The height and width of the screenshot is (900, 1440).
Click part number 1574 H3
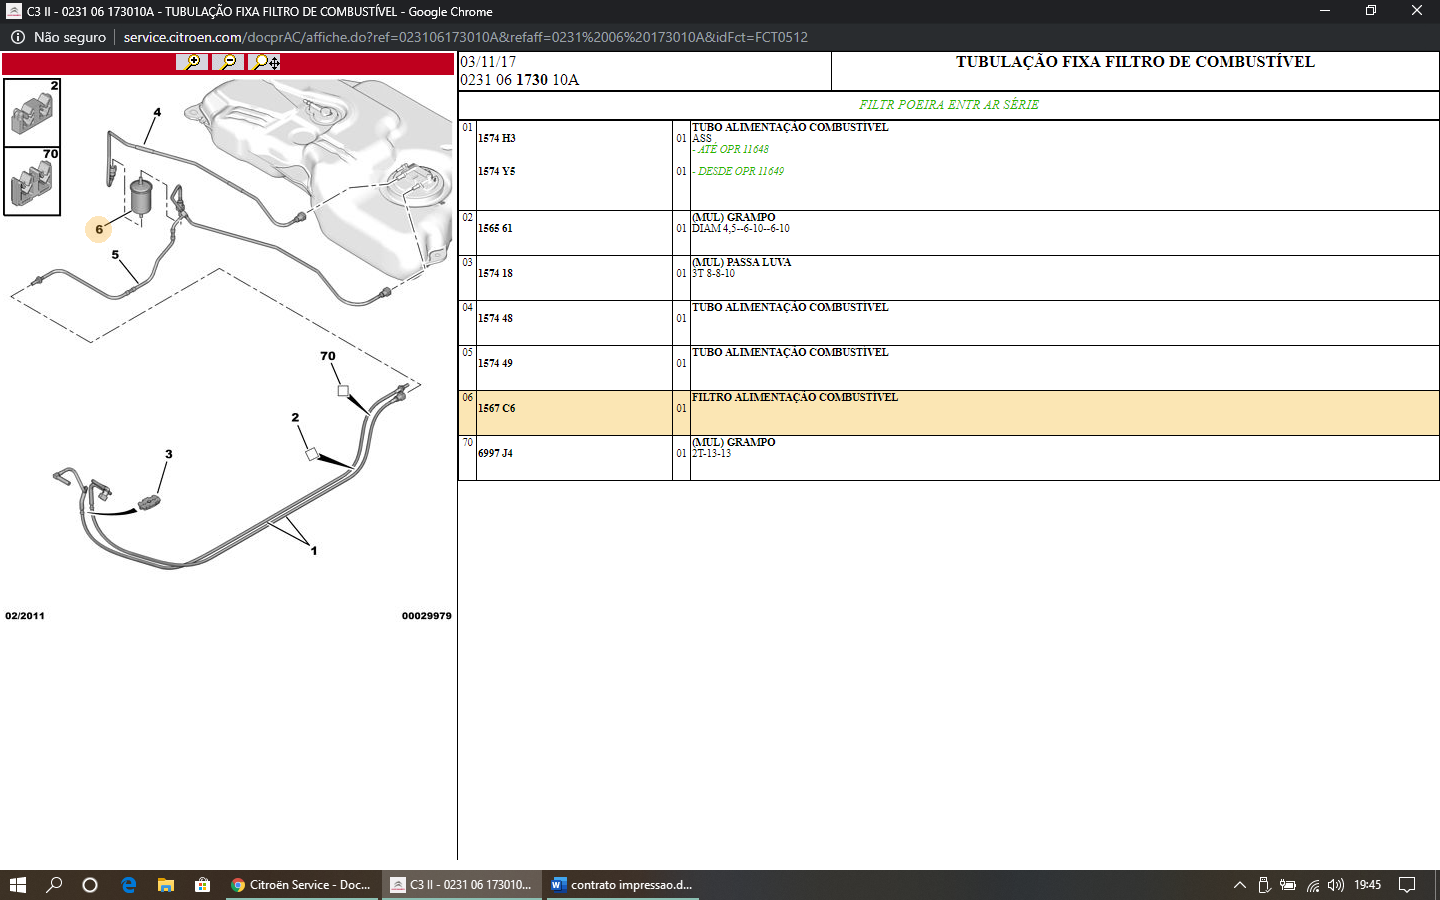click(x=496, y=139)
